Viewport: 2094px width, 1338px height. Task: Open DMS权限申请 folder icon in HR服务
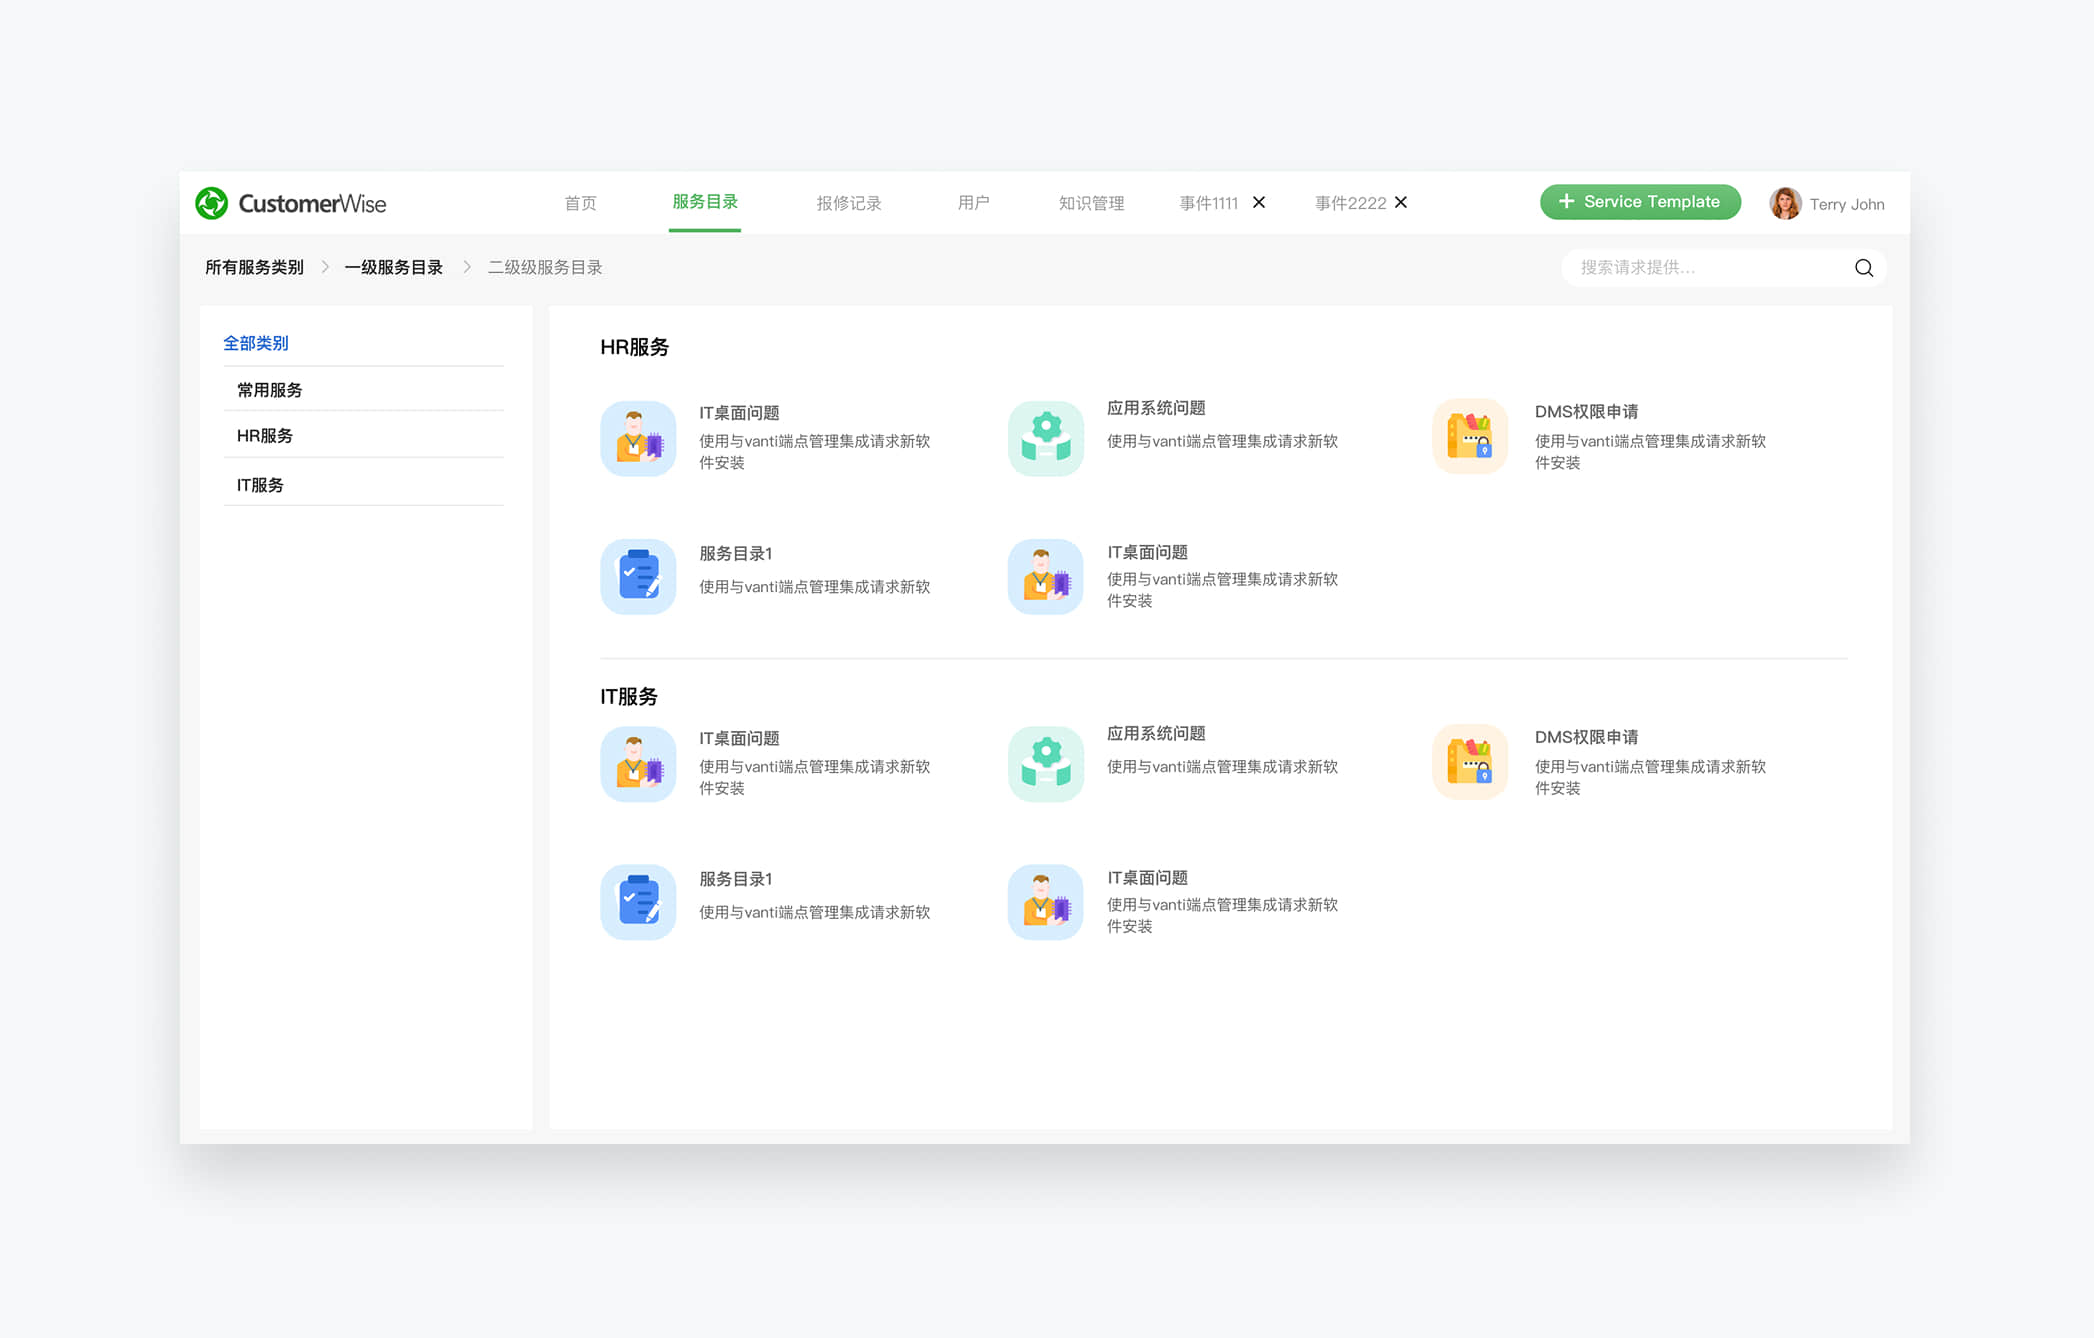point(1469,437)
